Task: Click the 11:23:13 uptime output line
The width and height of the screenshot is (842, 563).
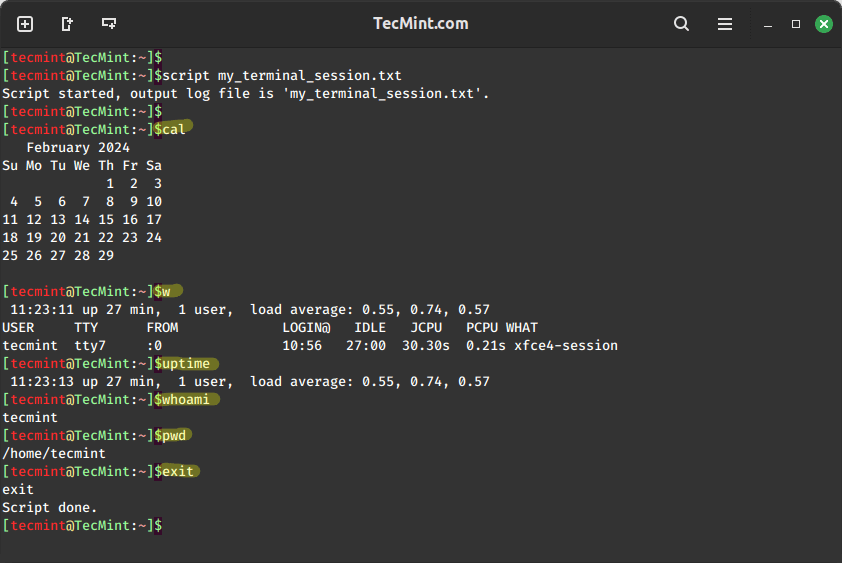Action: [x=250, y=381]
